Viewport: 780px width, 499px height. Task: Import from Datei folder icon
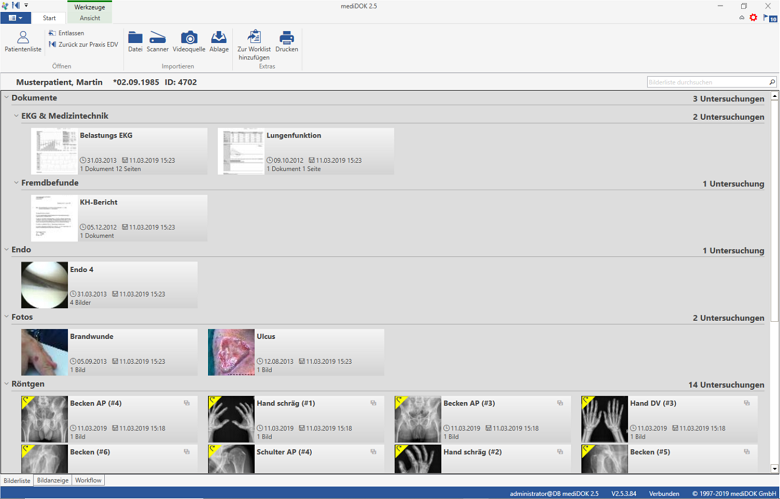(135, 41)
